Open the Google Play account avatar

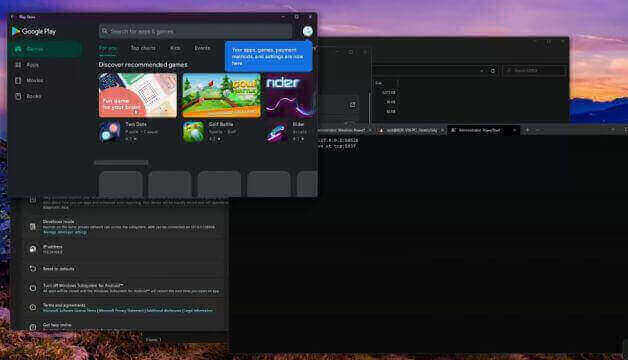[307, 31]
